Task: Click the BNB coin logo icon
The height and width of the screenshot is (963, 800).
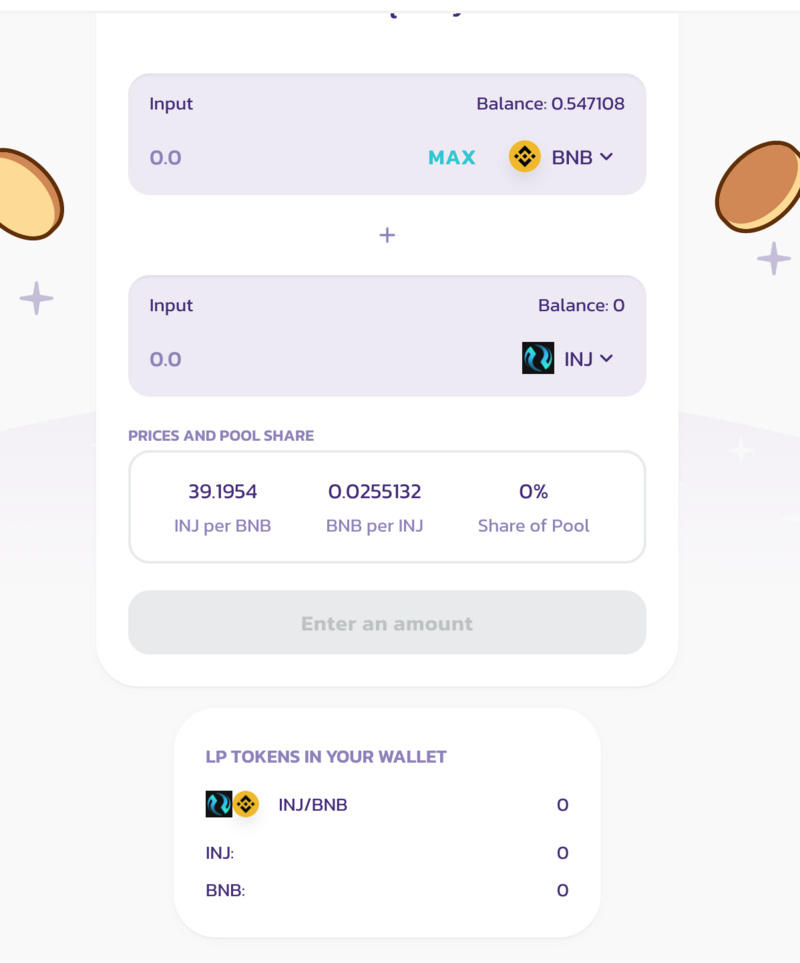Action: point(525,157)
